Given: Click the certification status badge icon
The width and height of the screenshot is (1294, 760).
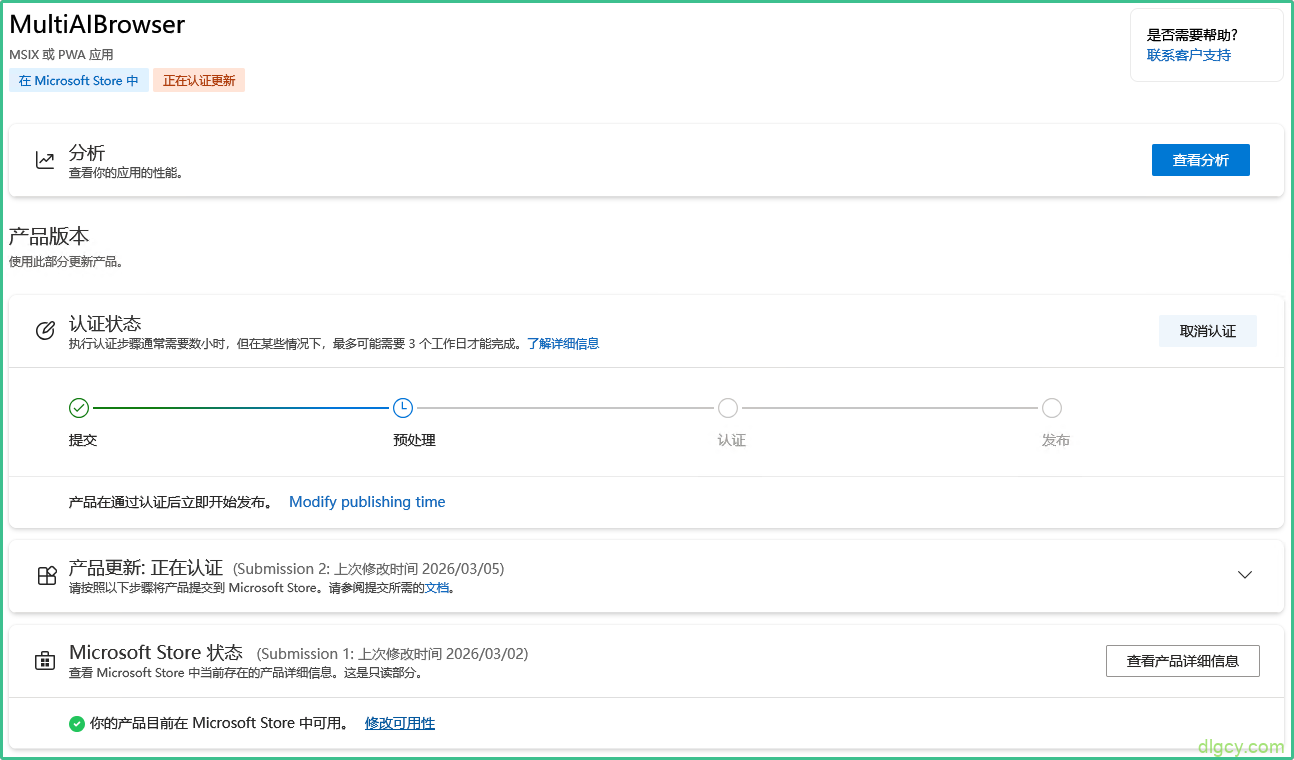Looking at the screenshot, I should point(45,331).
